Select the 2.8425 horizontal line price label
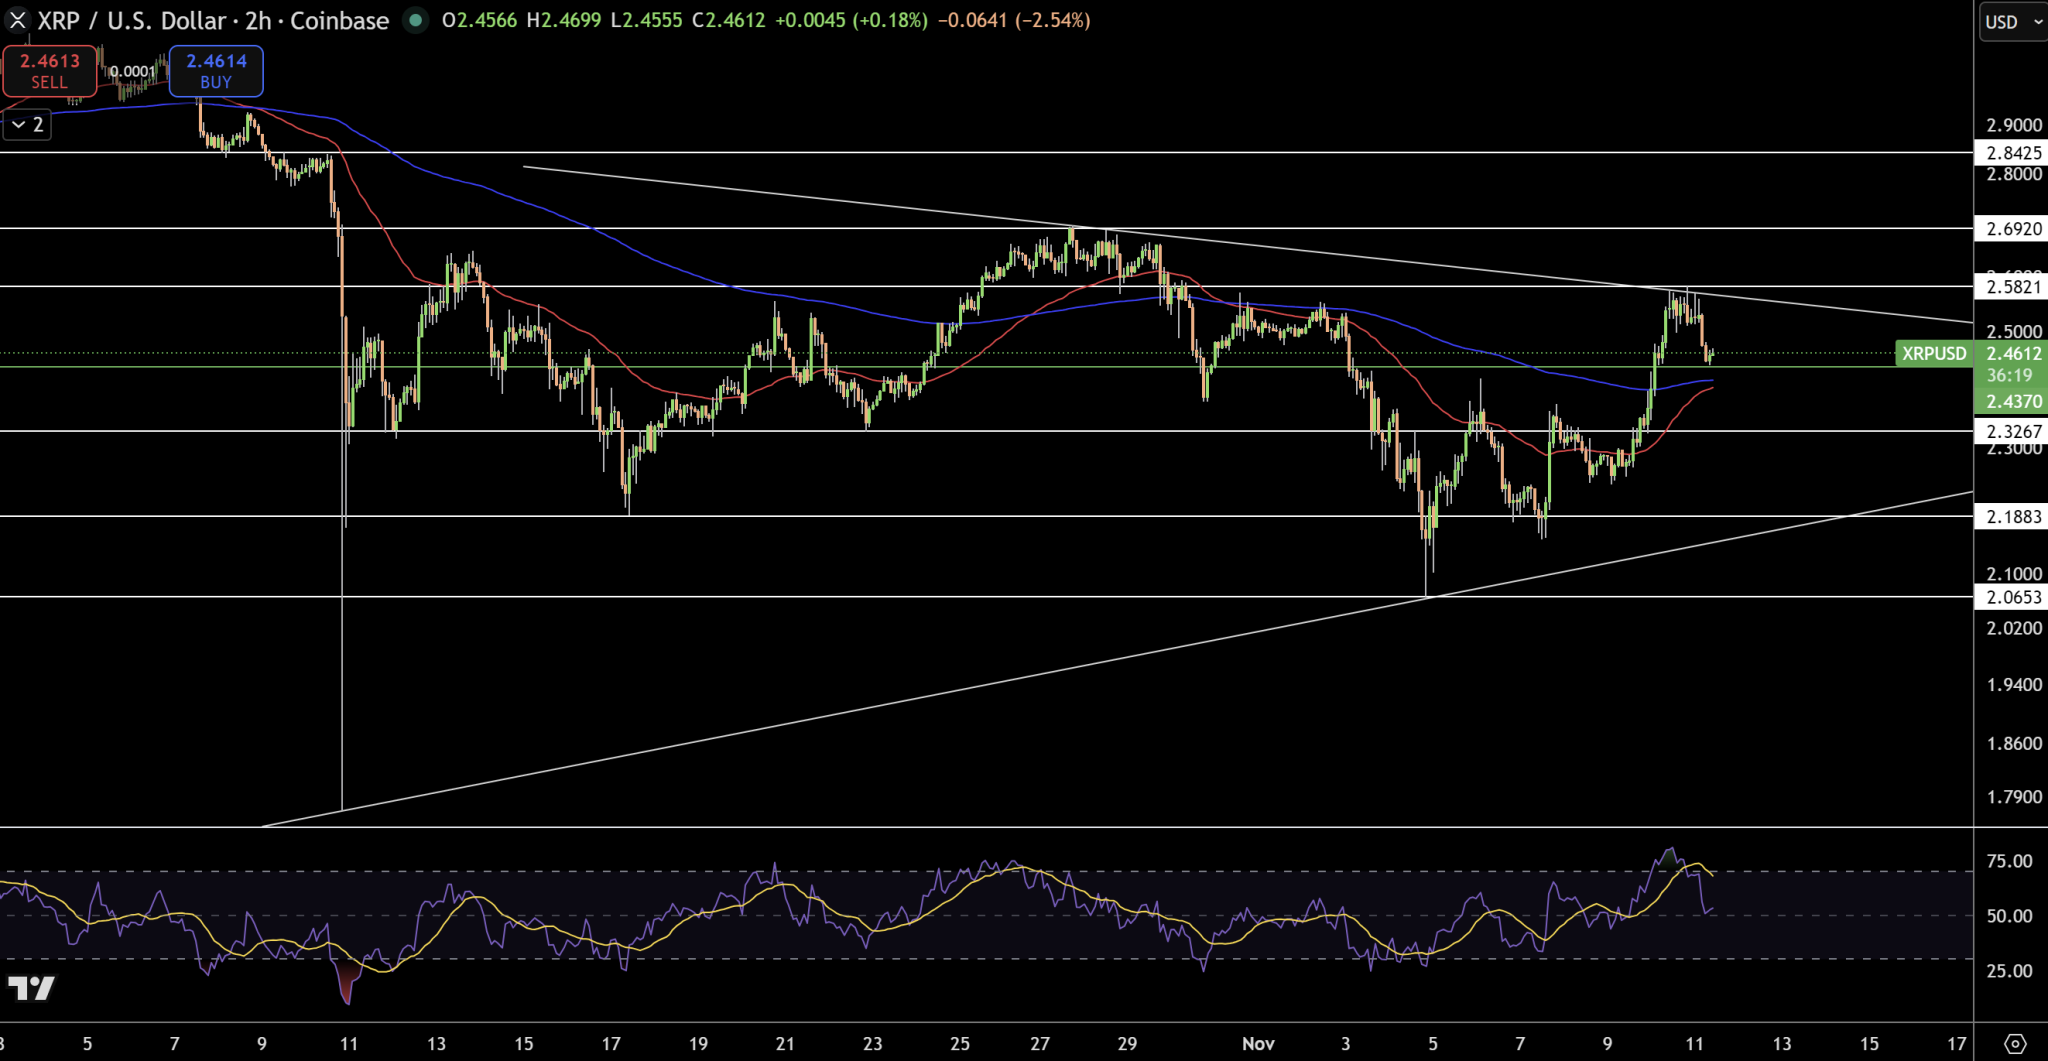This screenshot has width=2048, height=1061. [x=2013, y=153]
